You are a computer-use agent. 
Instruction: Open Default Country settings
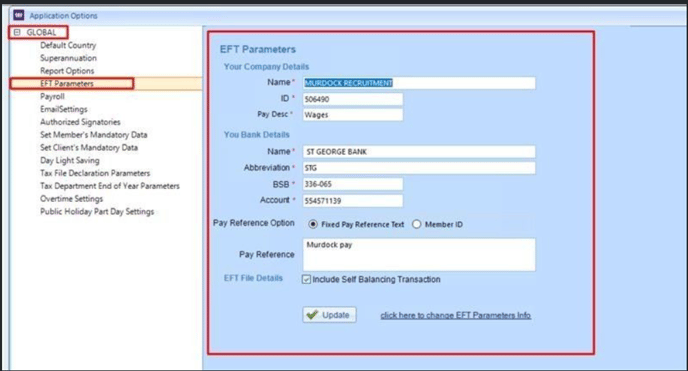click(x=68, y=45)
